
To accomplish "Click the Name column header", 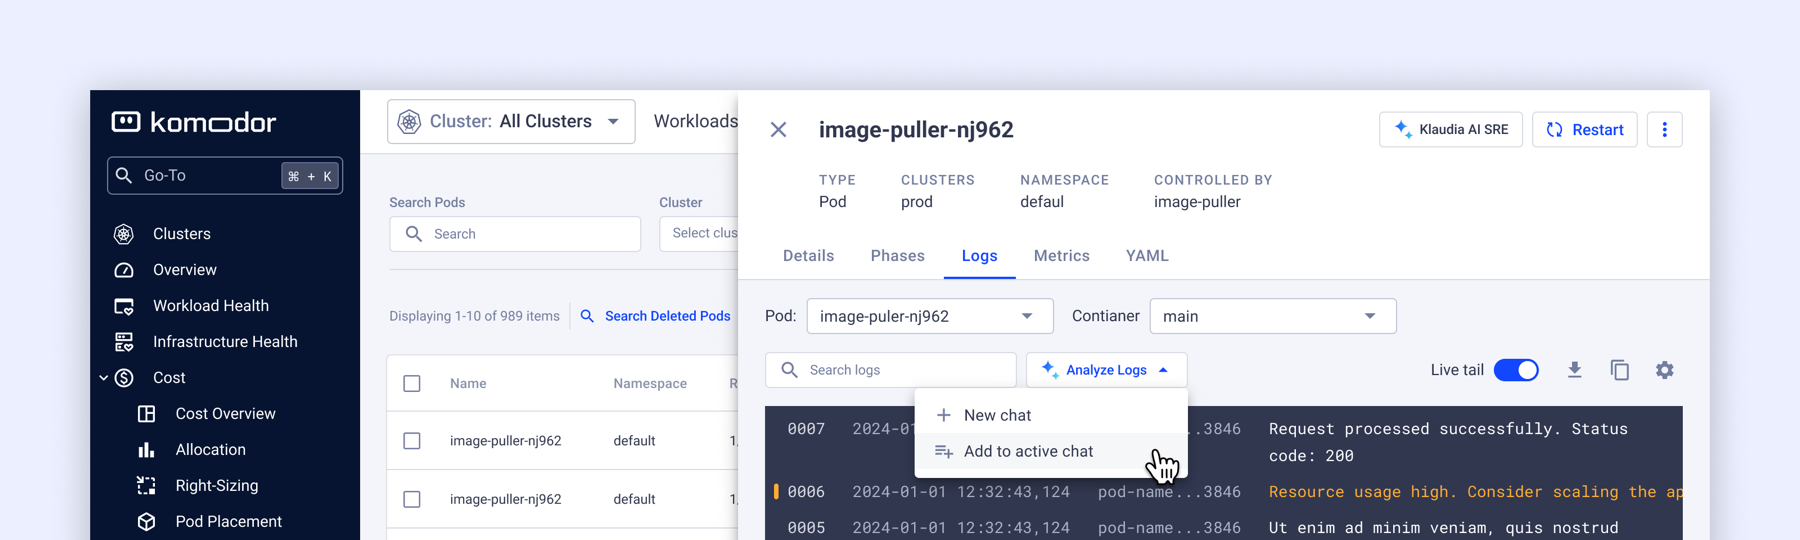I will 468,384.
